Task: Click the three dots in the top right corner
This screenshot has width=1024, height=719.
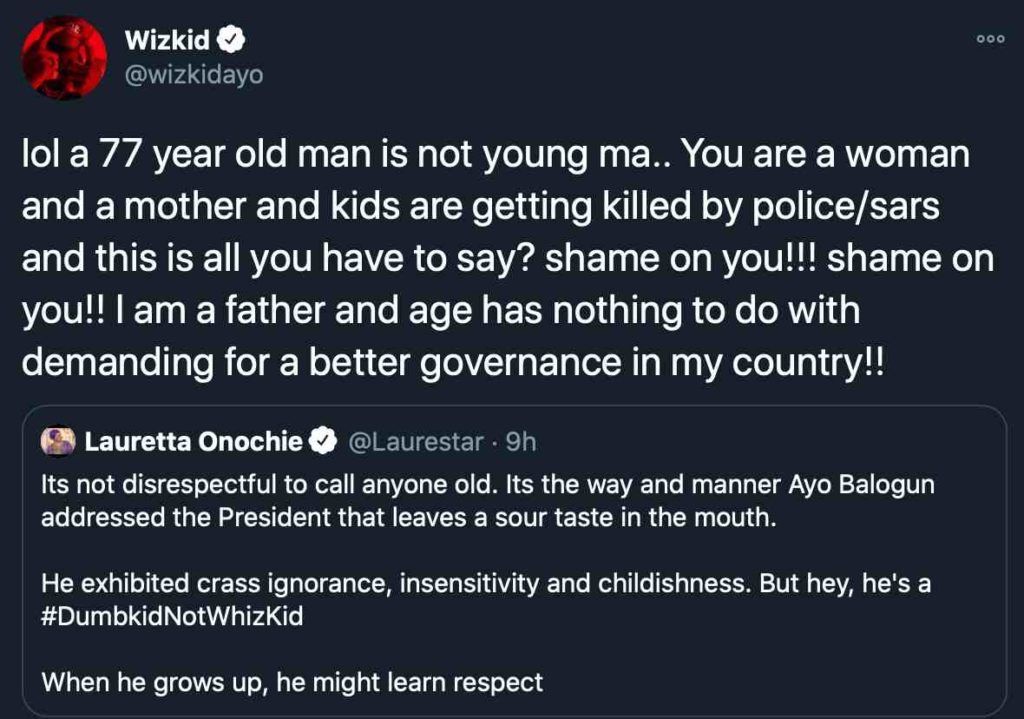Action: point(990,39)
